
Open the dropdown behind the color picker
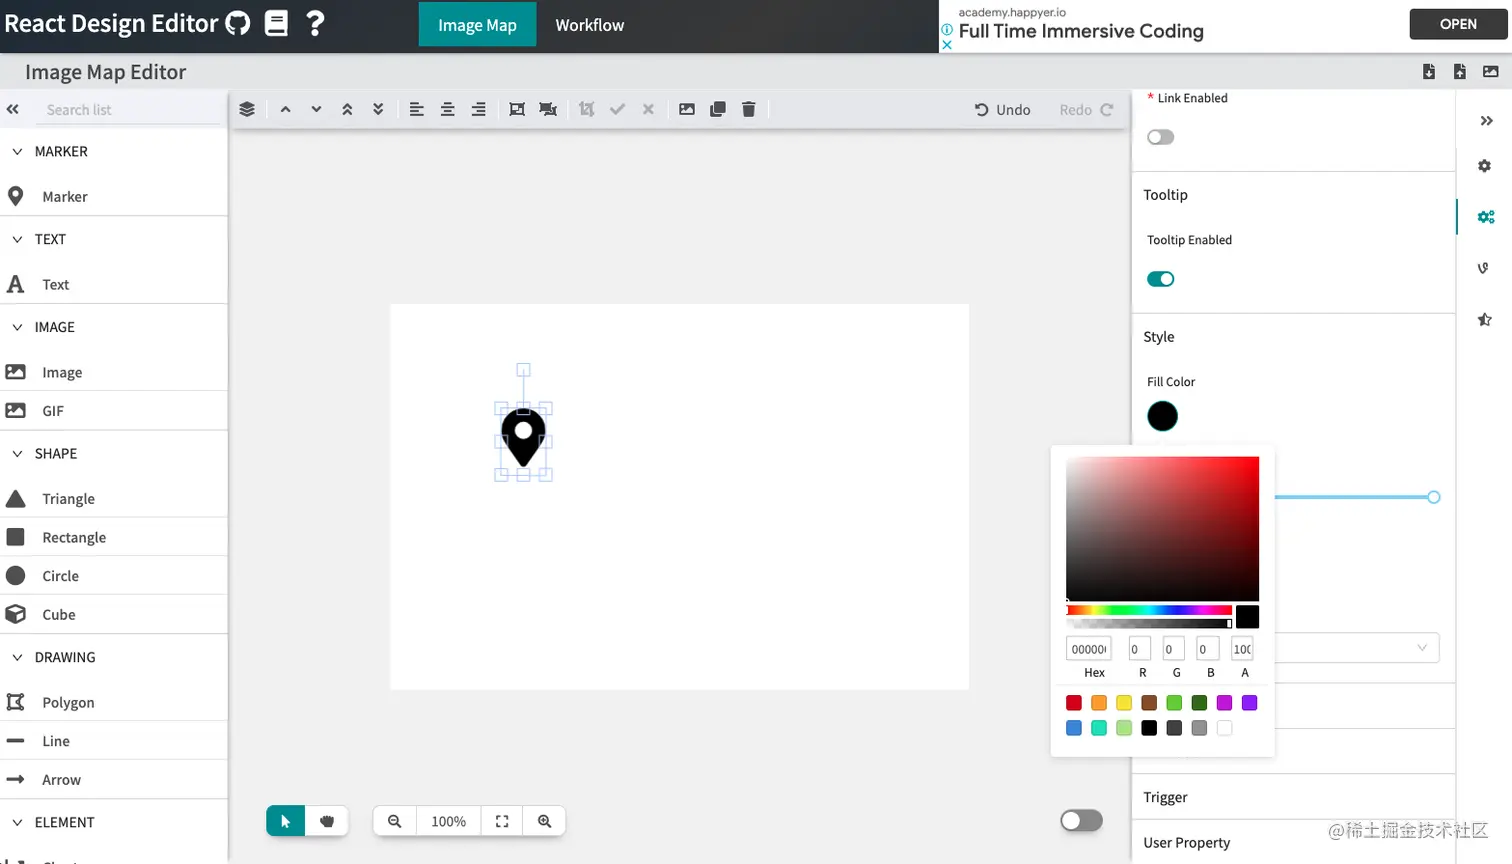point(1358,648)
